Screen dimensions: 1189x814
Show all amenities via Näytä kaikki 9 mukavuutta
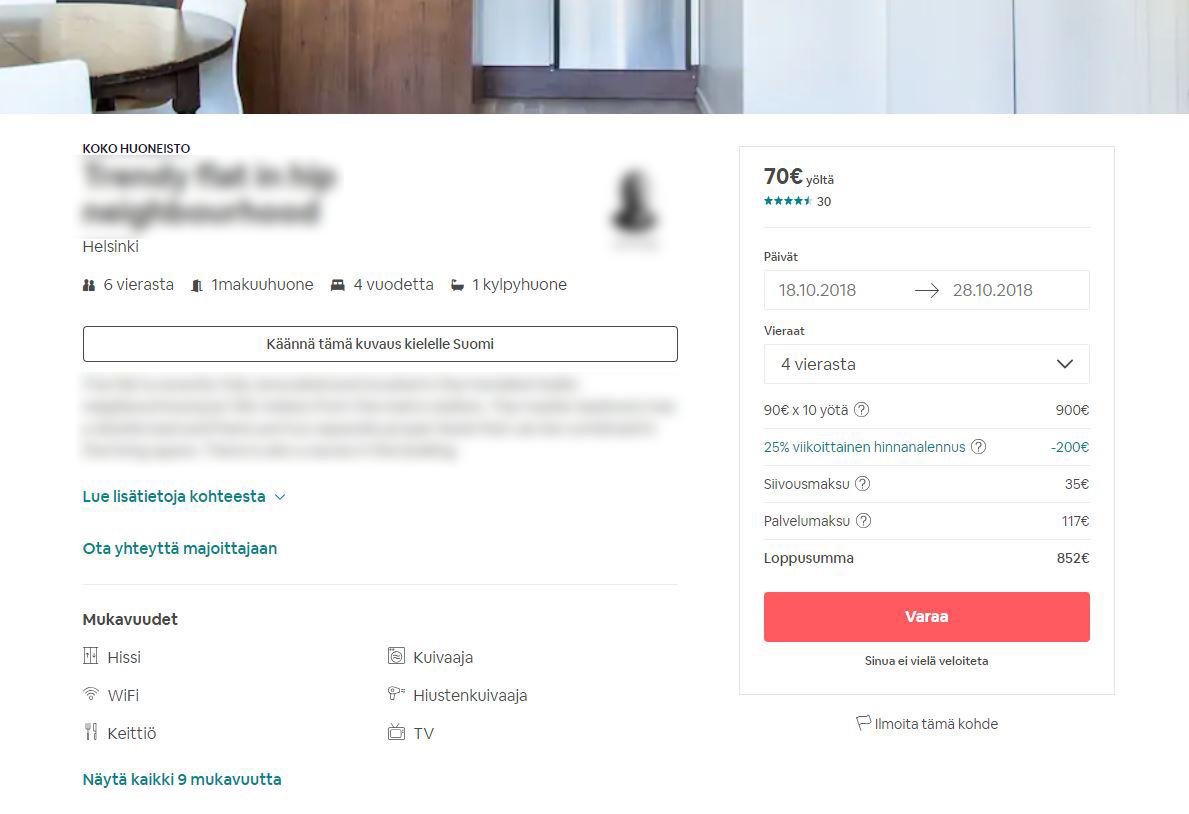pyautogui.click(x=182, y=779)
